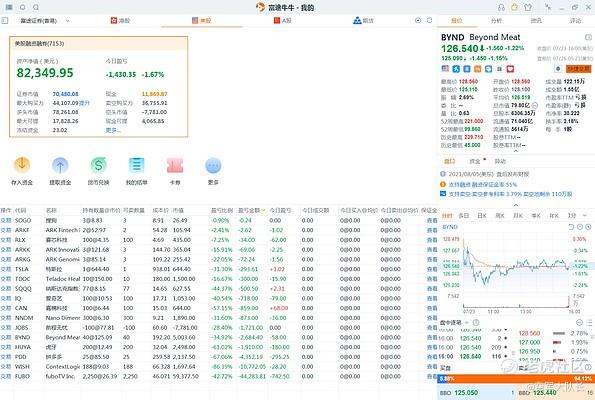The height and width of the screenshot is (400, 595).
Task: Select the 日K chart period tab
Action: (482, 216)
